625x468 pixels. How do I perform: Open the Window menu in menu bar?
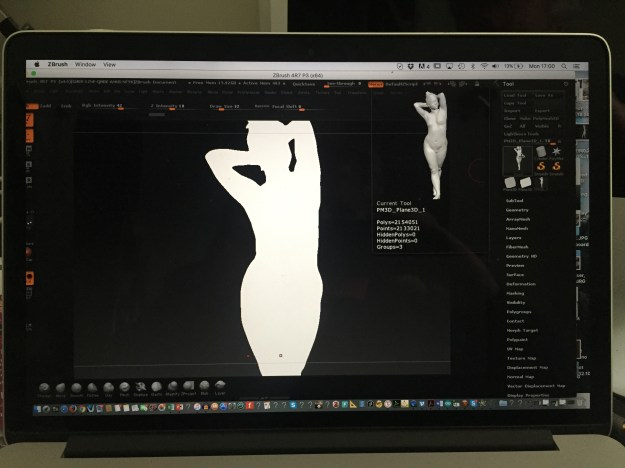click(85, 64)
